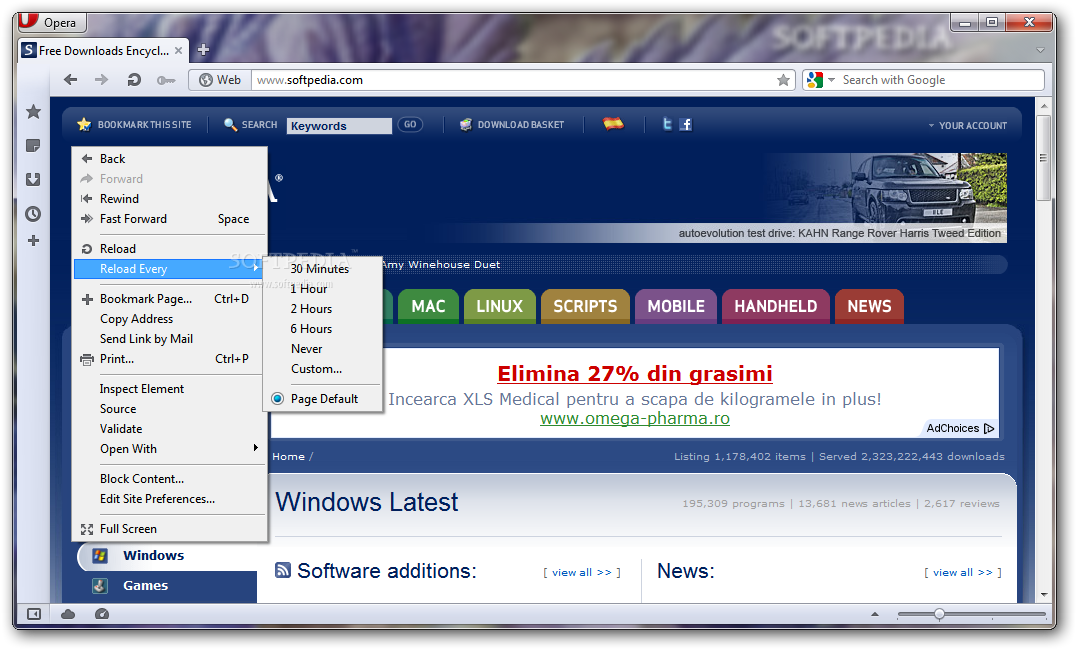The image size is (1077, 650).
Task: Choose Custom... reload interval
Action: pyautogui.click(x=323, y=368)
